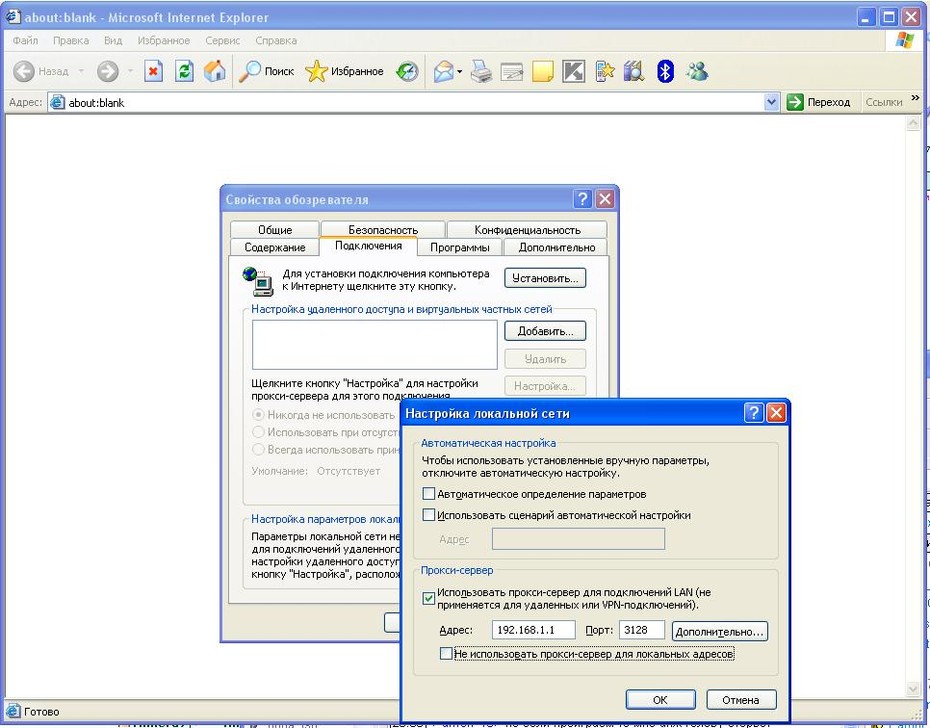Click the page-with-star toolbar icon
The width and height of the screenshot is (930, 728).
coord(604,71)
